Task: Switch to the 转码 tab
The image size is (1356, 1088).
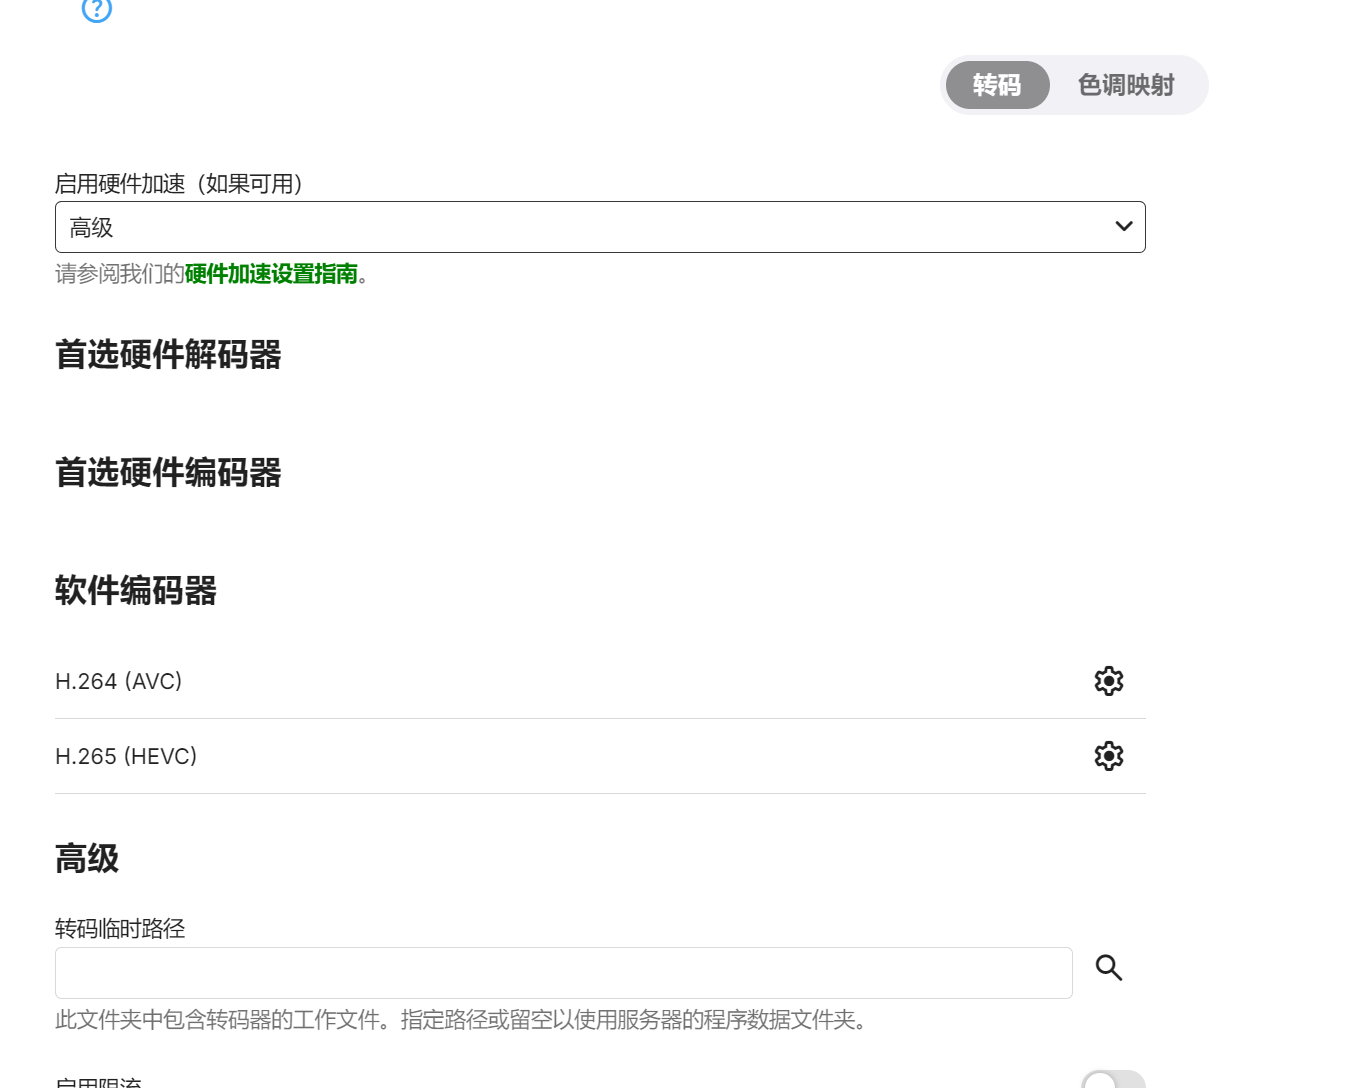Action: (997, 85)
